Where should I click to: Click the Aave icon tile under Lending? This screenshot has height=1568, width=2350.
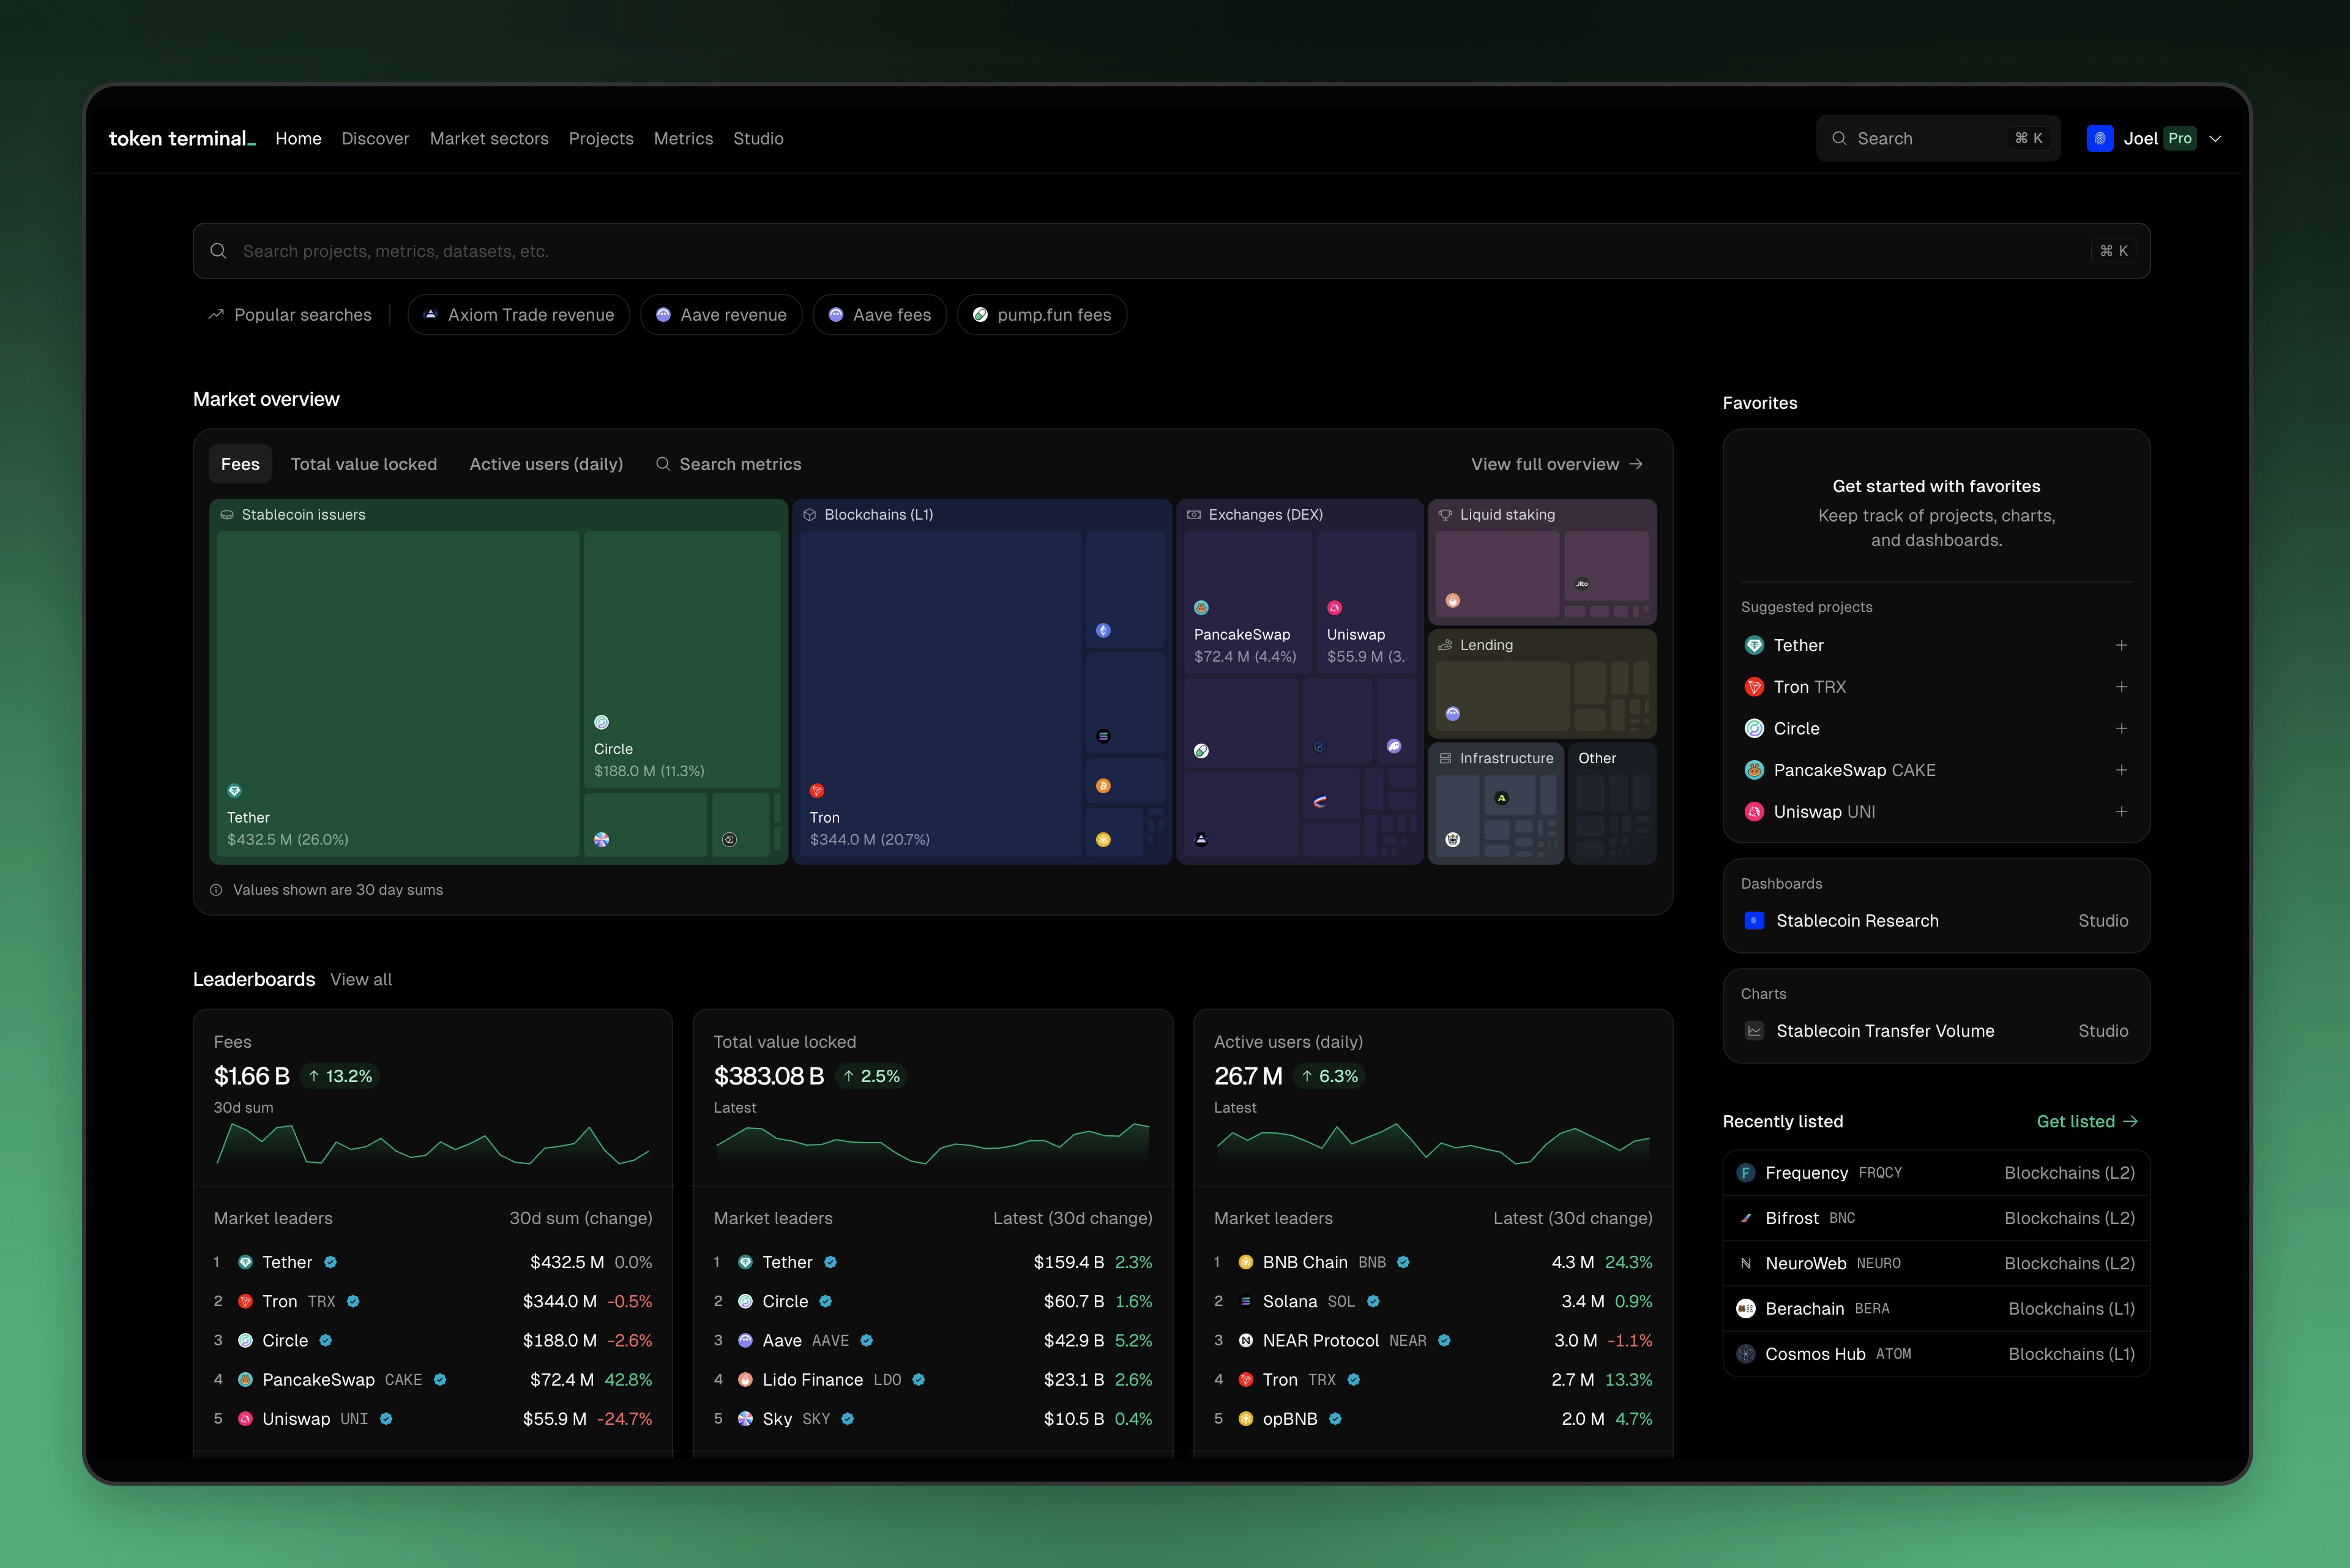coord(1502,696)
